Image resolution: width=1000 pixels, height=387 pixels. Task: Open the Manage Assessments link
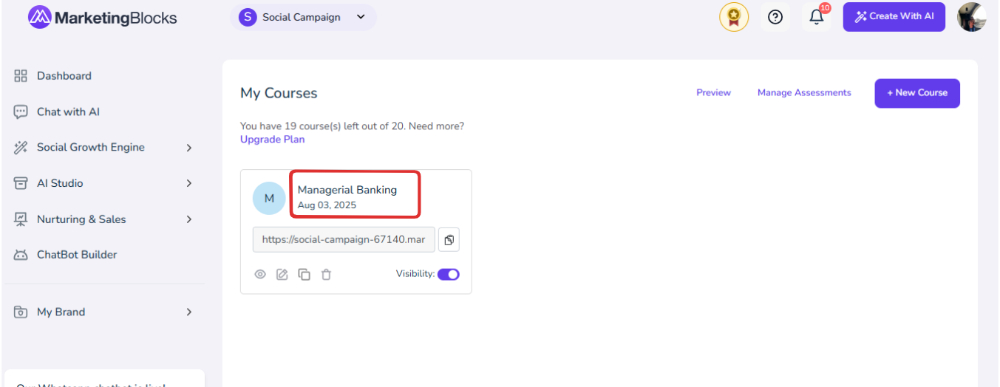[804, 92]
